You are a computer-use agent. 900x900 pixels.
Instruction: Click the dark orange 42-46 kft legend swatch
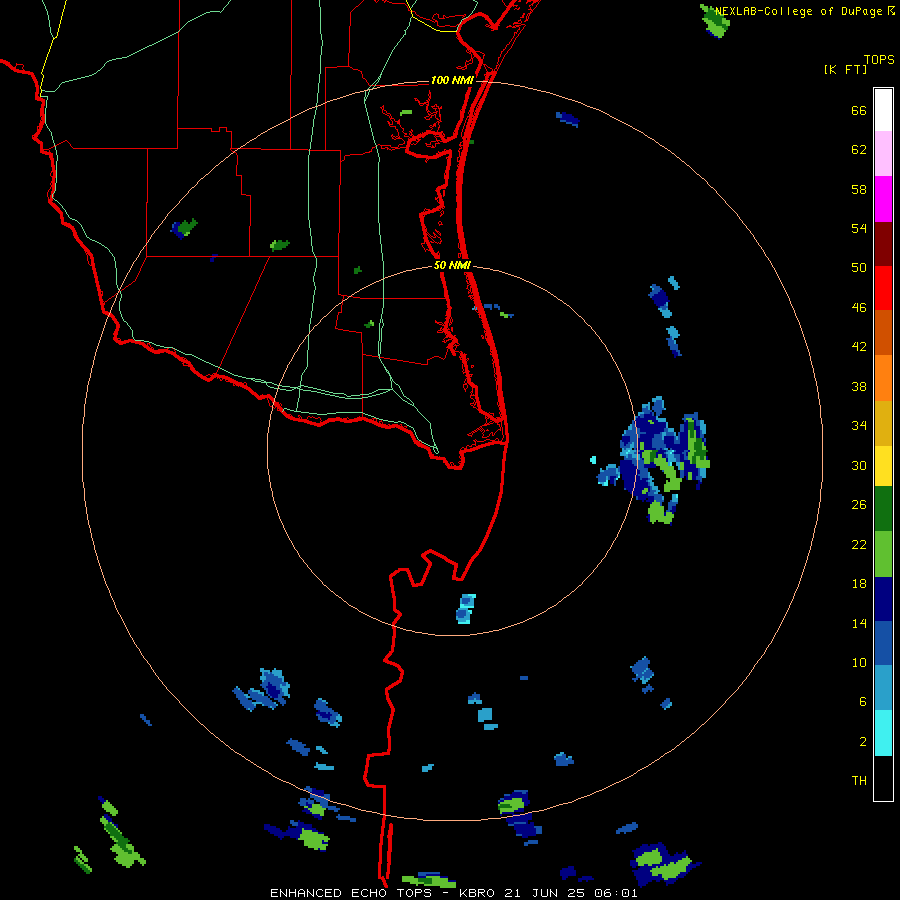pyautogui.click(x=883, y=332)
